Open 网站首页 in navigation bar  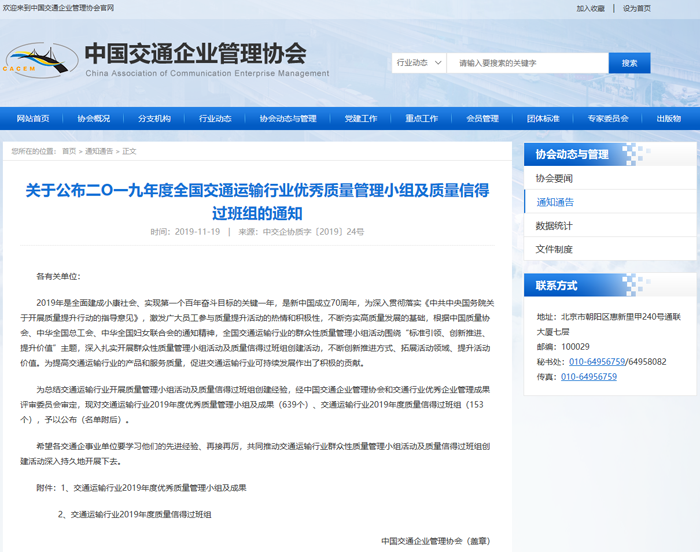point(33,118)
